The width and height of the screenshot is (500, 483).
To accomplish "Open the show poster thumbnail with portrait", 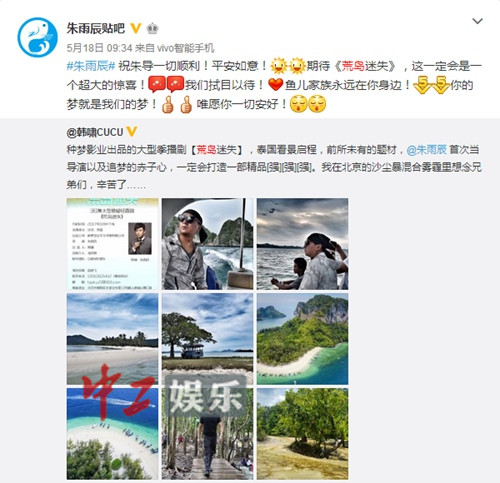I will click(x=112, y=244).
